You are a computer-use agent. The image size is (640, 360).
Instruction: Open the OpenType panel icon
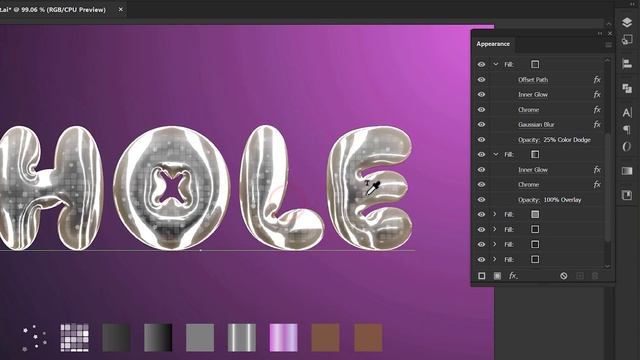tap(627, 147)
